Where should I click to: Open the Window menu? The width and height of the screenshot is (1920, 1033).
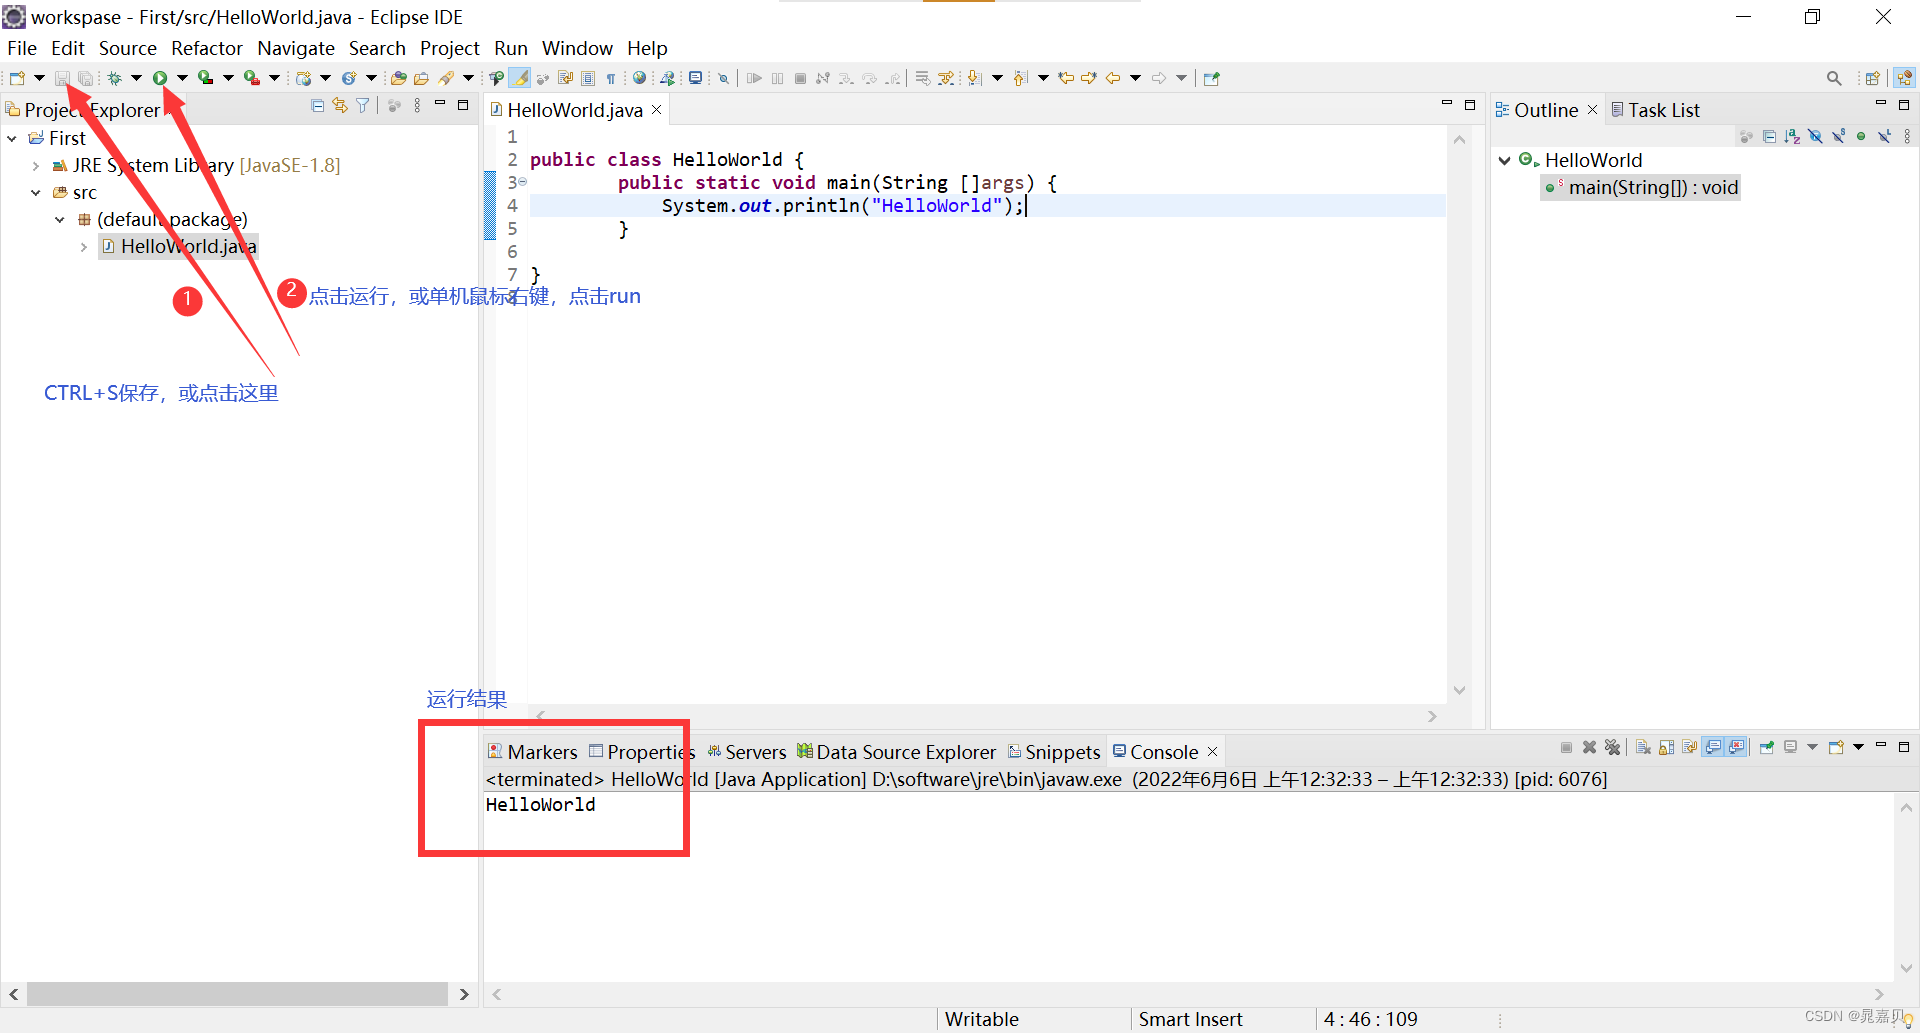[x=577, y=48]
